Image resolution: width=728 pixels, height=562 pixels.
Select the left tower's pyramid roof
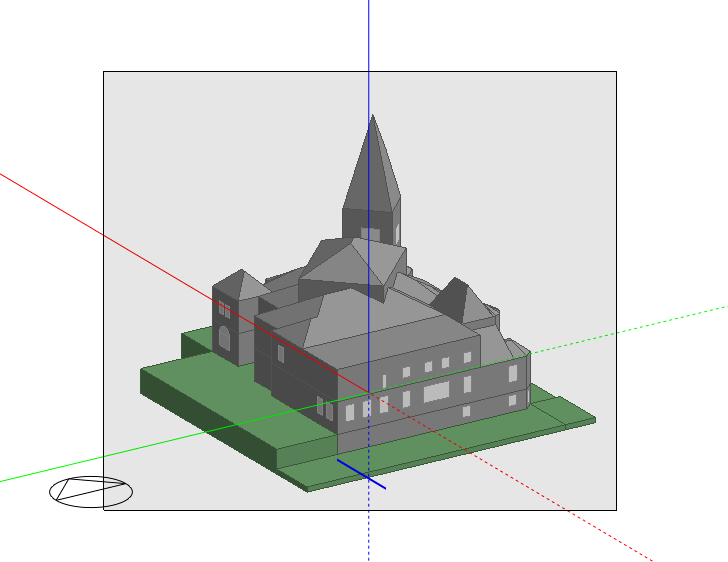pos(238,283)
